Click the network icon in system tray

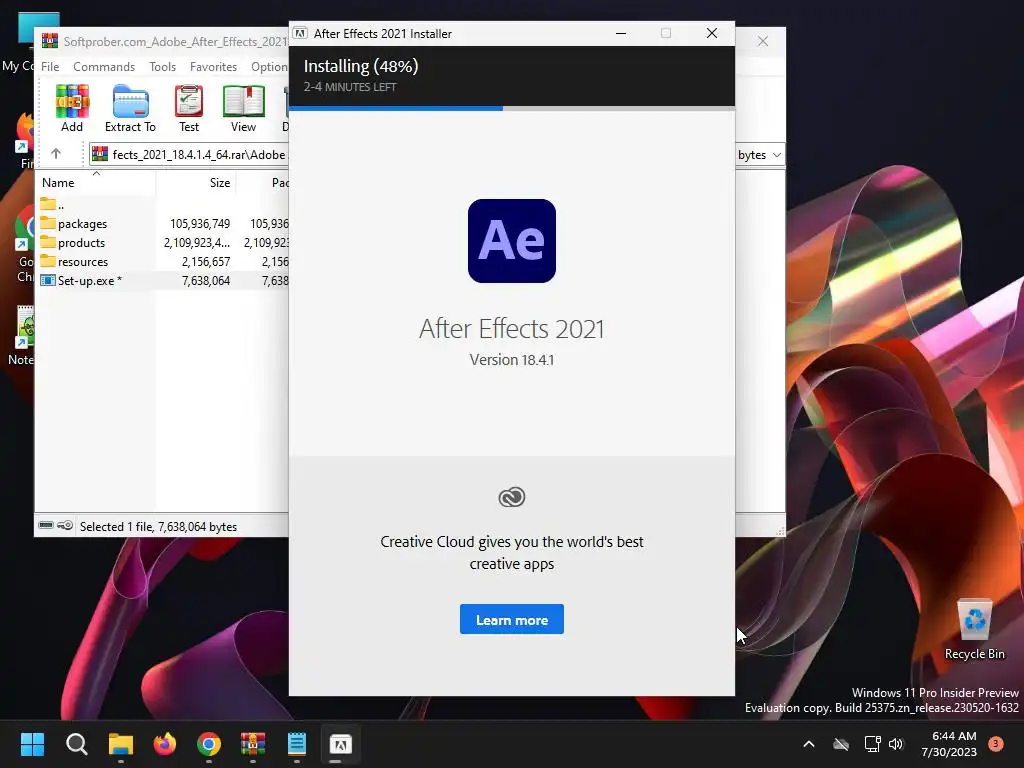coord(872,744)
